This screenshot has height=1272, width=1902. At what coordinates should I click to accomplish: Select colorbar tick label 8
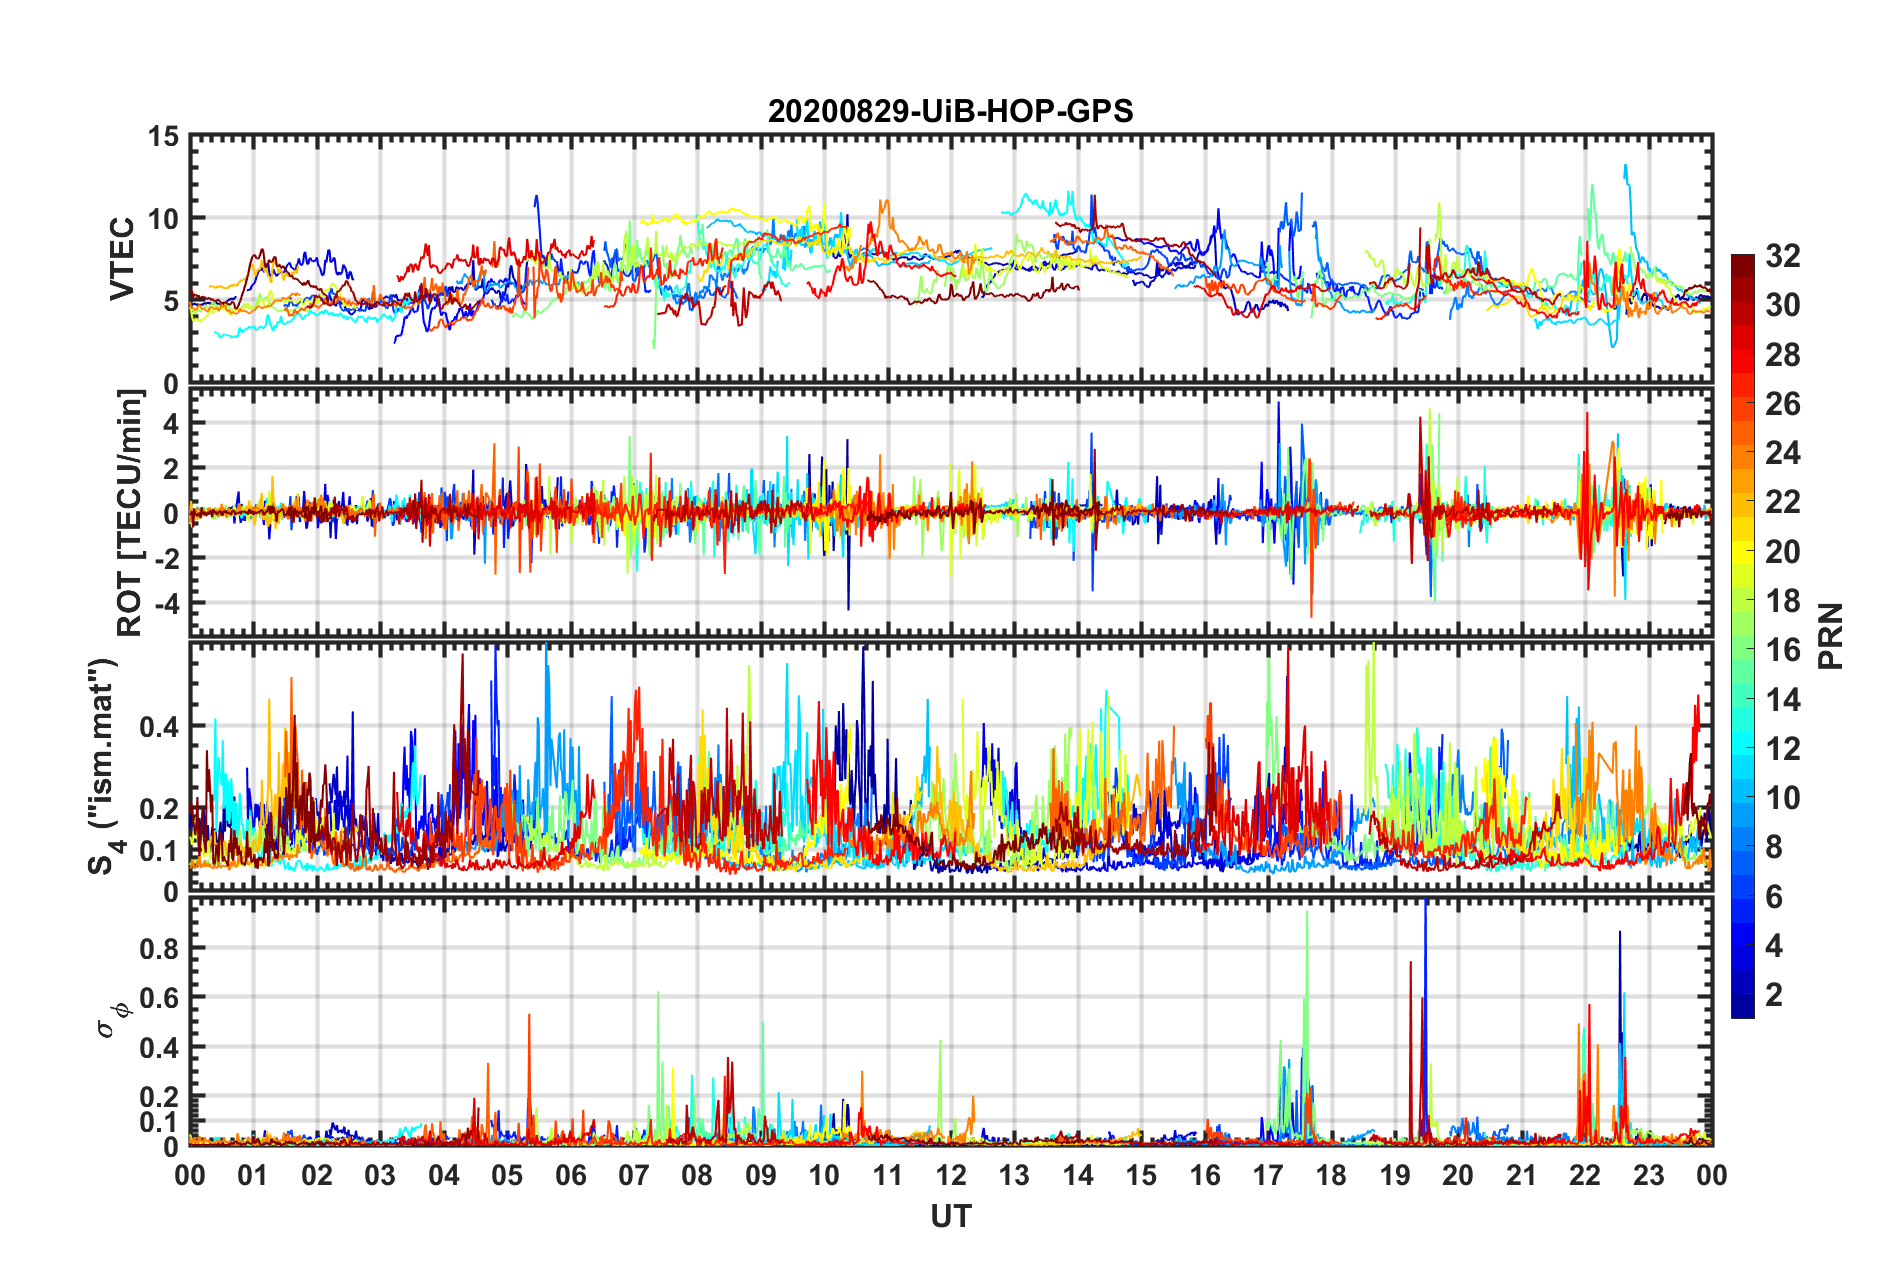coord(1774,847)
